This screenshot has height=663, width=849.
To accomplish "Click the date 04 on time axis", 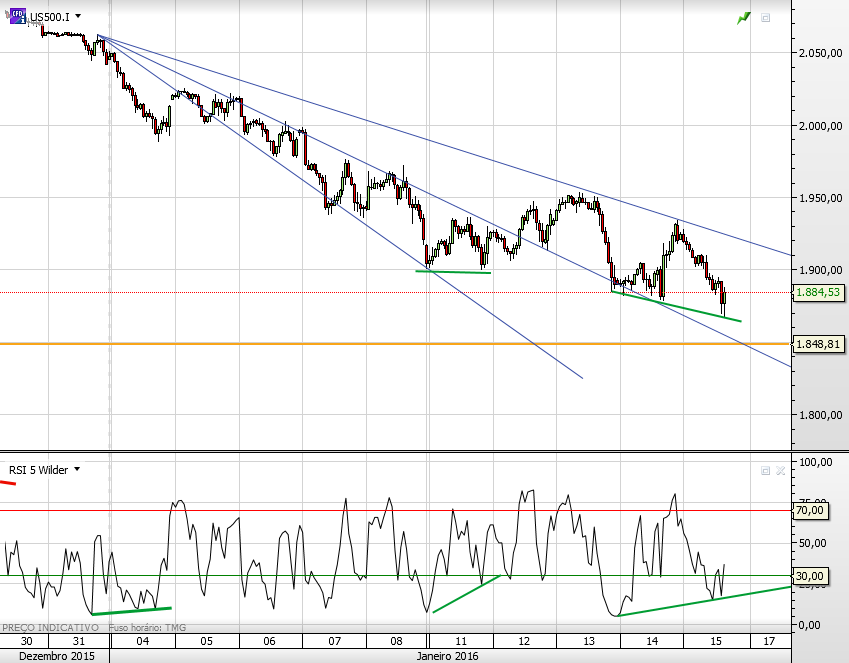I will point(142,641).
